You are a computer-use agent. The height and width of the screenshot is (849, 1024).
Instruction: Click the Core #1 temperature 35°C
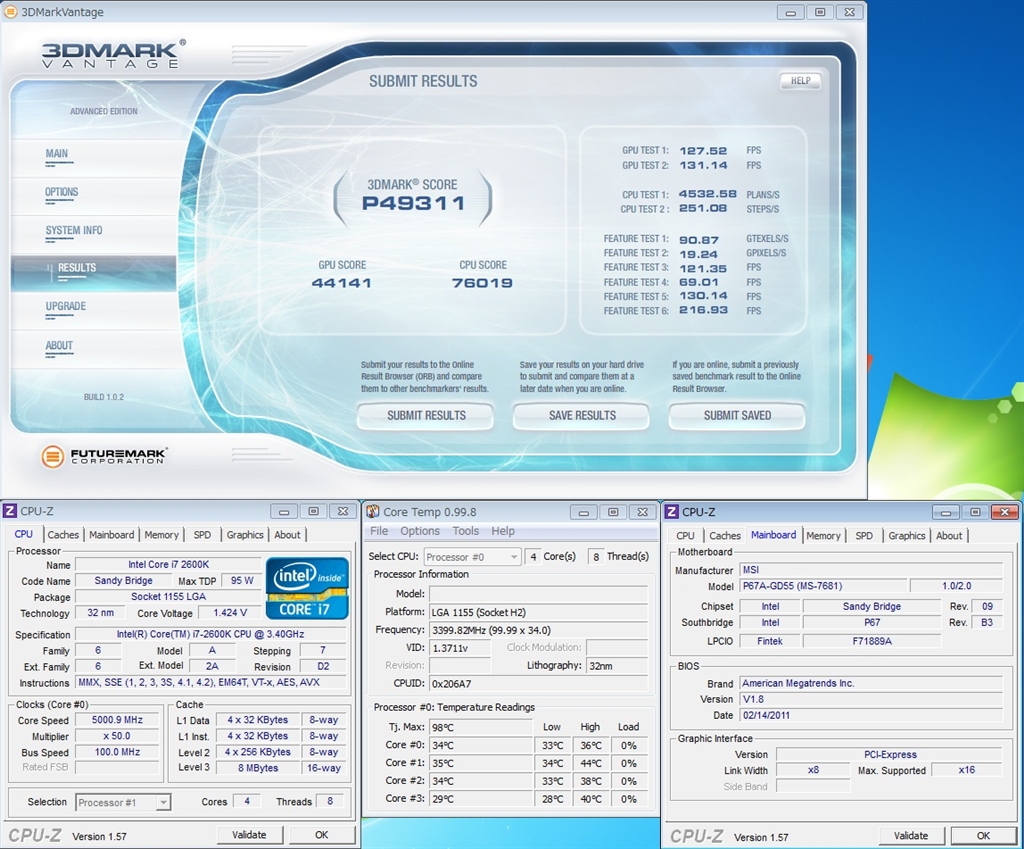[x=481, y=763]
